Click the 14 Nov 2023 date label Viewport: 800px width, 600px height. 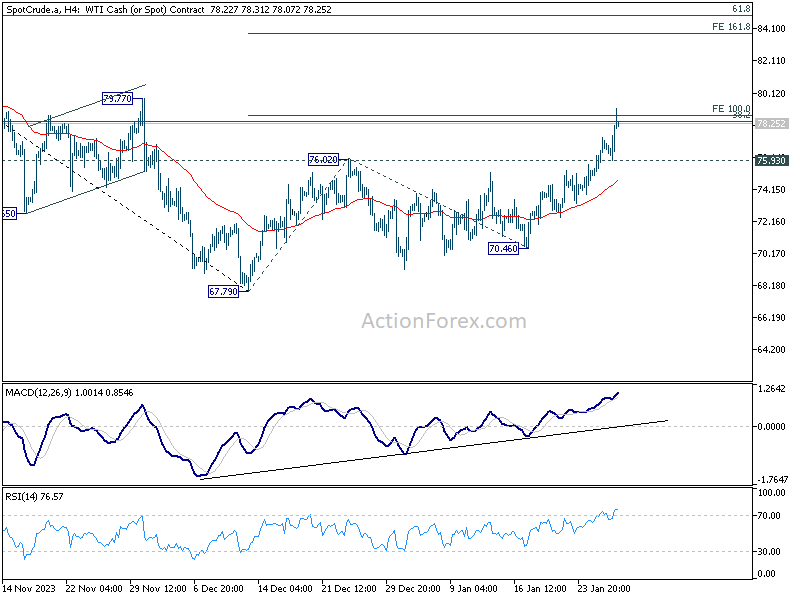[29, 588]
